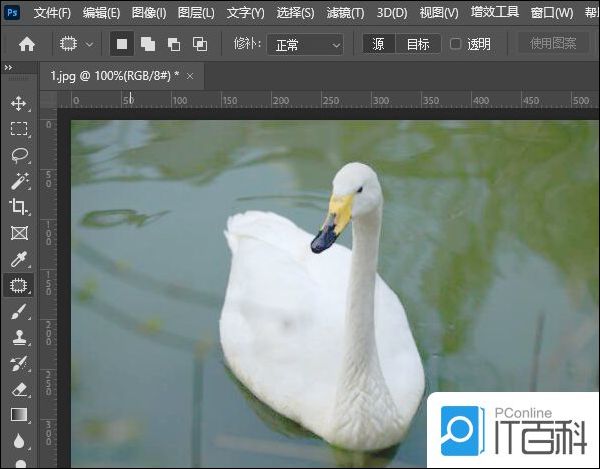Expand the toolbar using double-arrow chevron
This screenshot has width=600, height=469.
tap(9, 68)
